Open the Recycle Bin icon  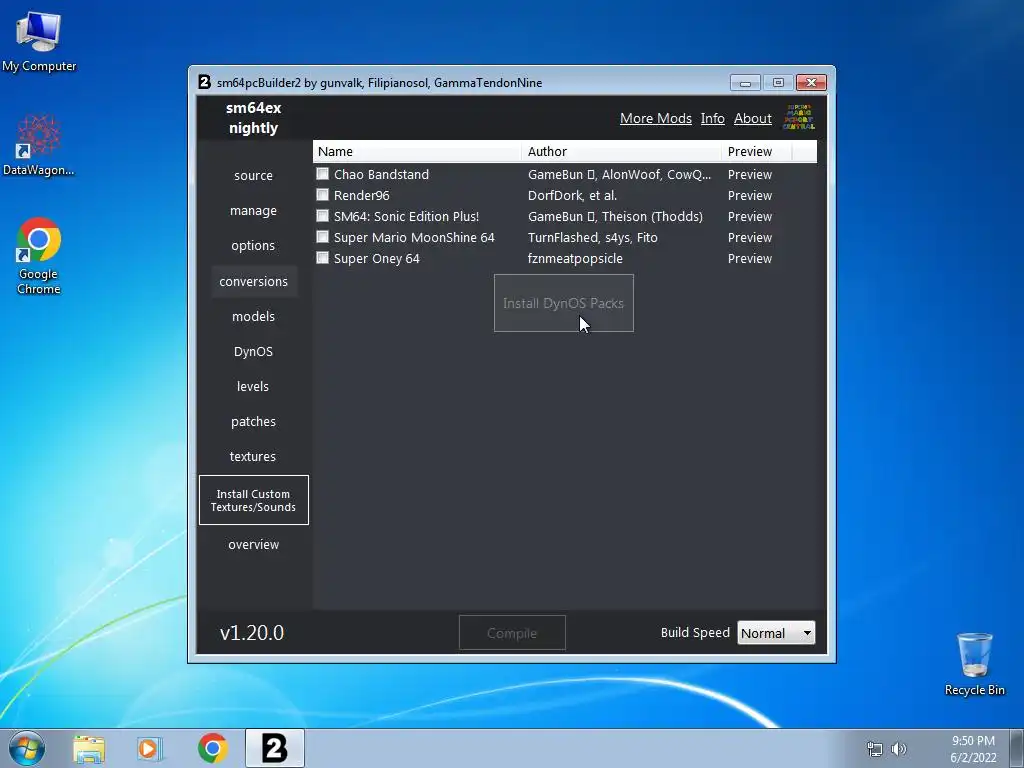pos(974,664)
